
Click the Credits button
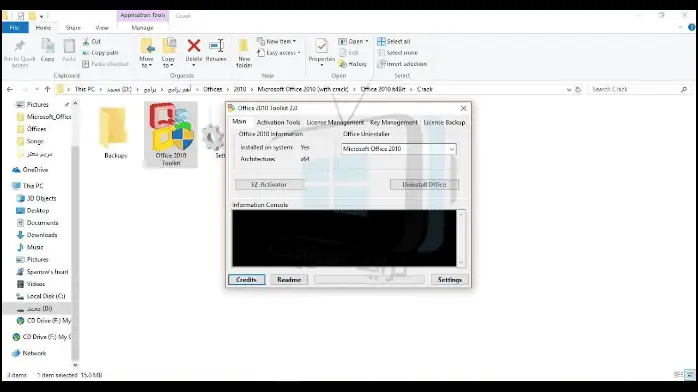(247, 280)
